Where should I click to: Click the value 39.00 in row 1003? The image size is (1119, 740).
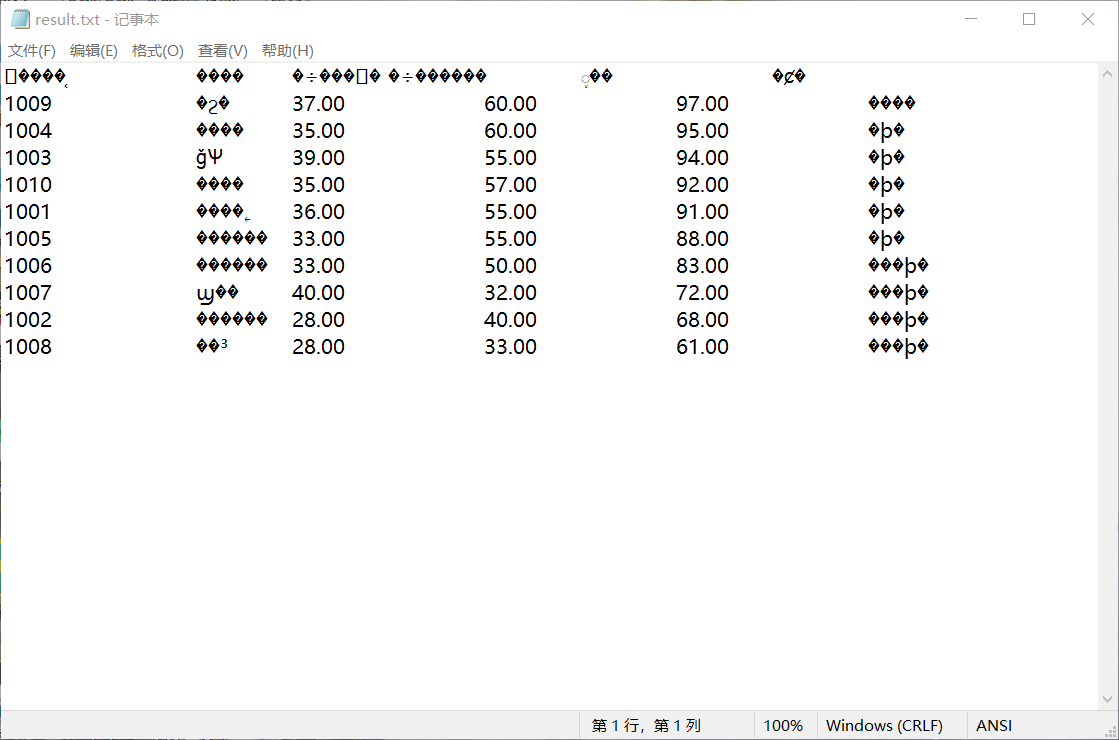tap(318, 158)
